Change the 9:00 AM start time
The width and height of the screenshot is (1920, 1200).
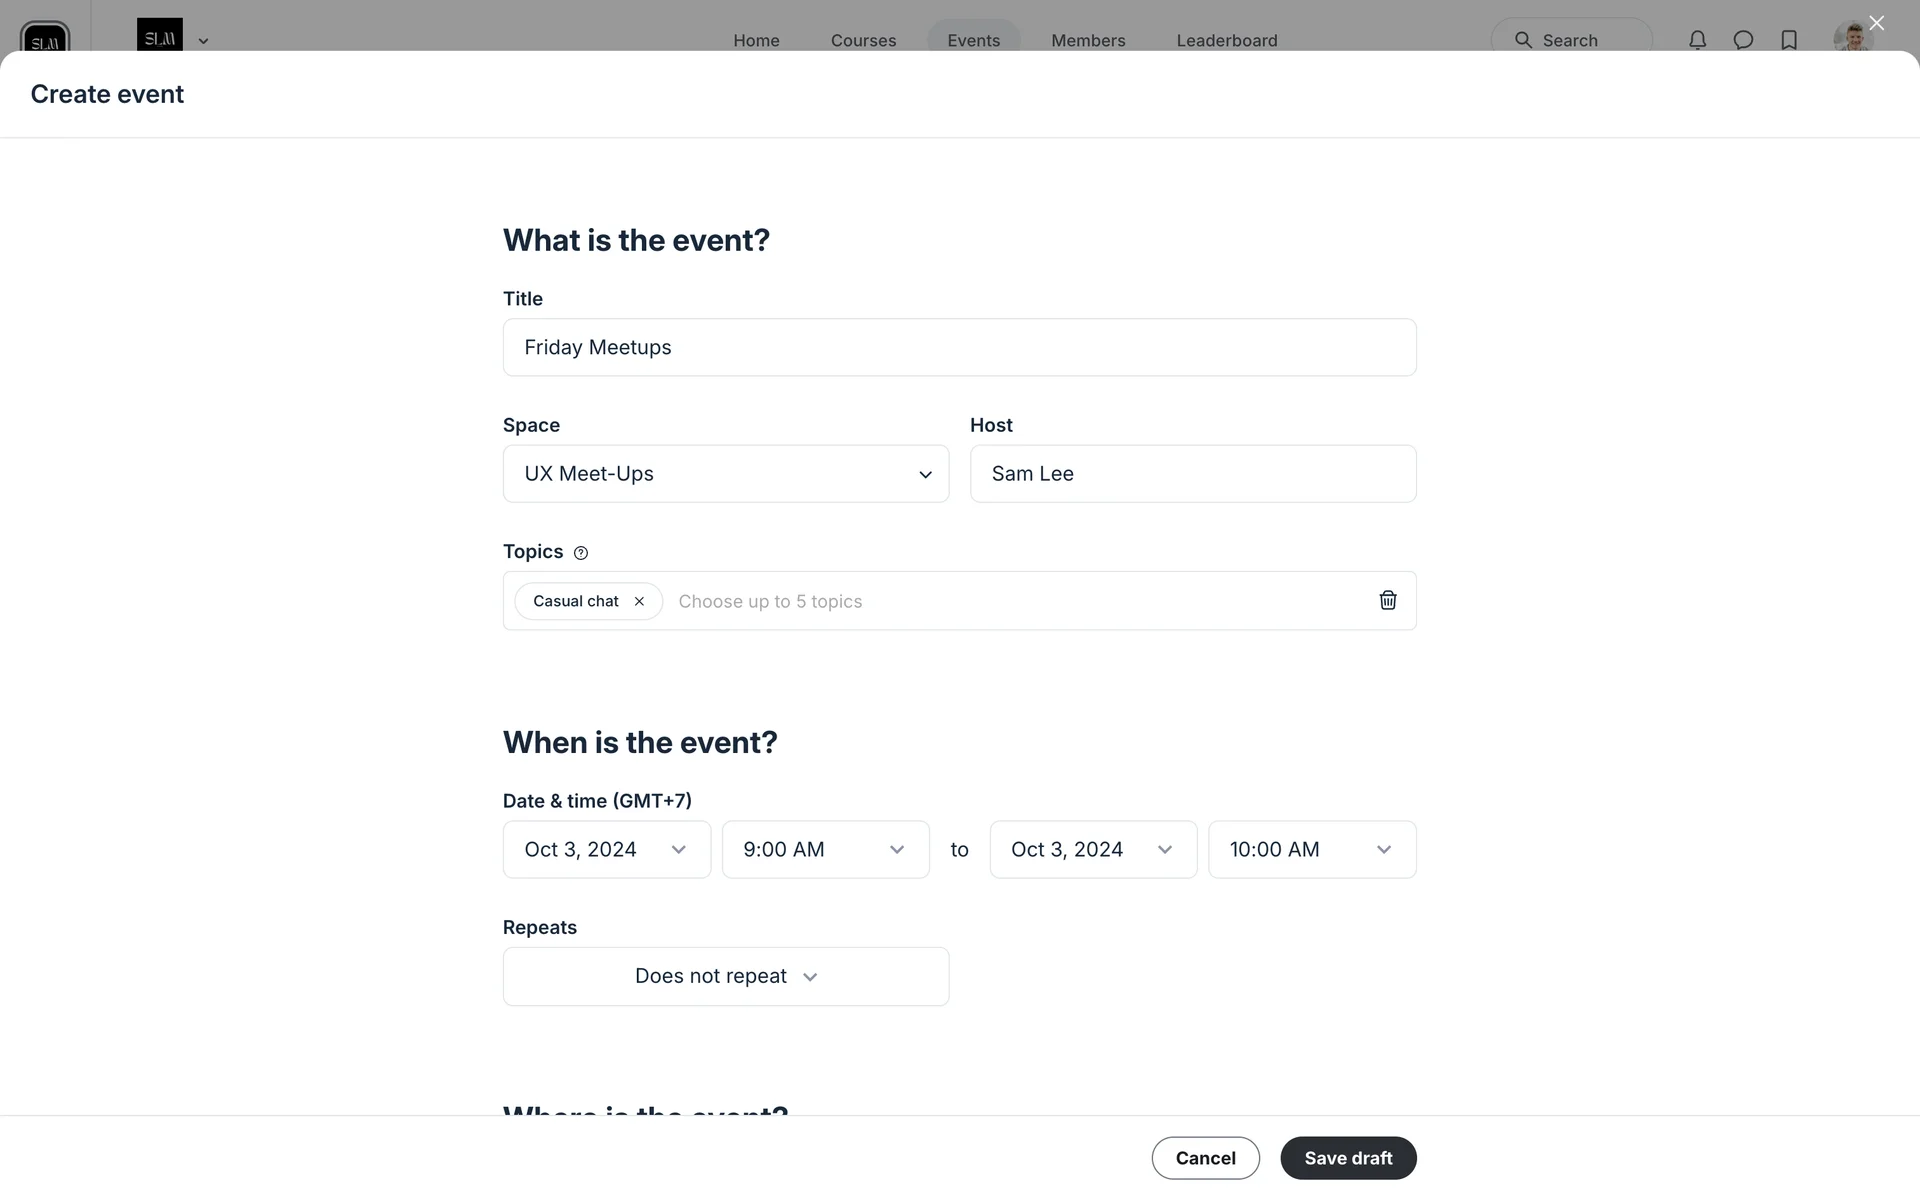pos(825,850)
